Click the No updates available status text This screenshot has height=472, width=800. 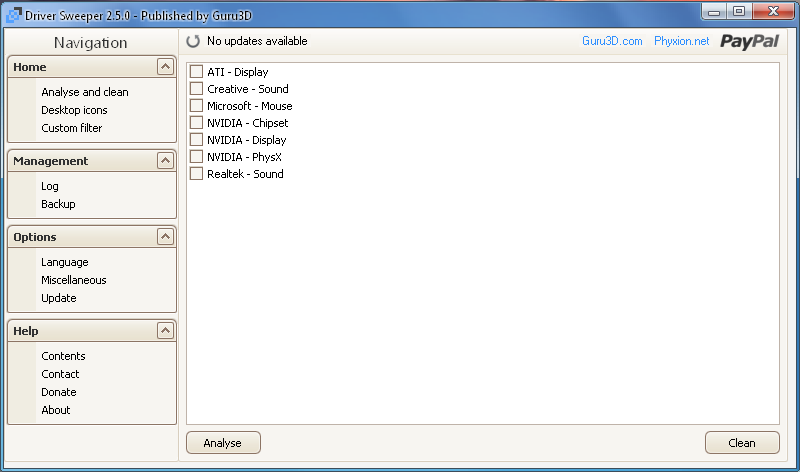pos(257,41)
